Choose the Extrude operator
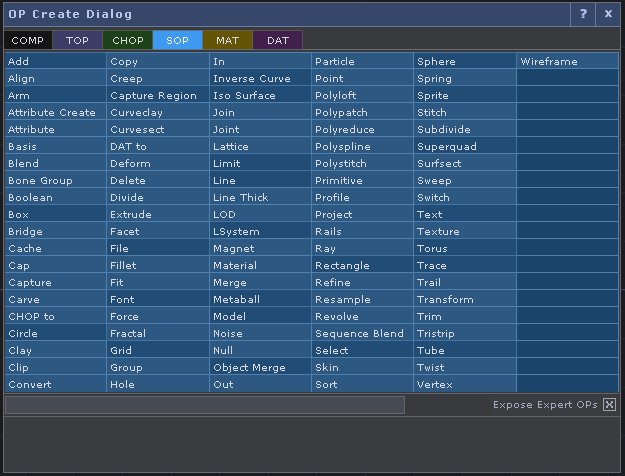625x476 pixels. 157,214
